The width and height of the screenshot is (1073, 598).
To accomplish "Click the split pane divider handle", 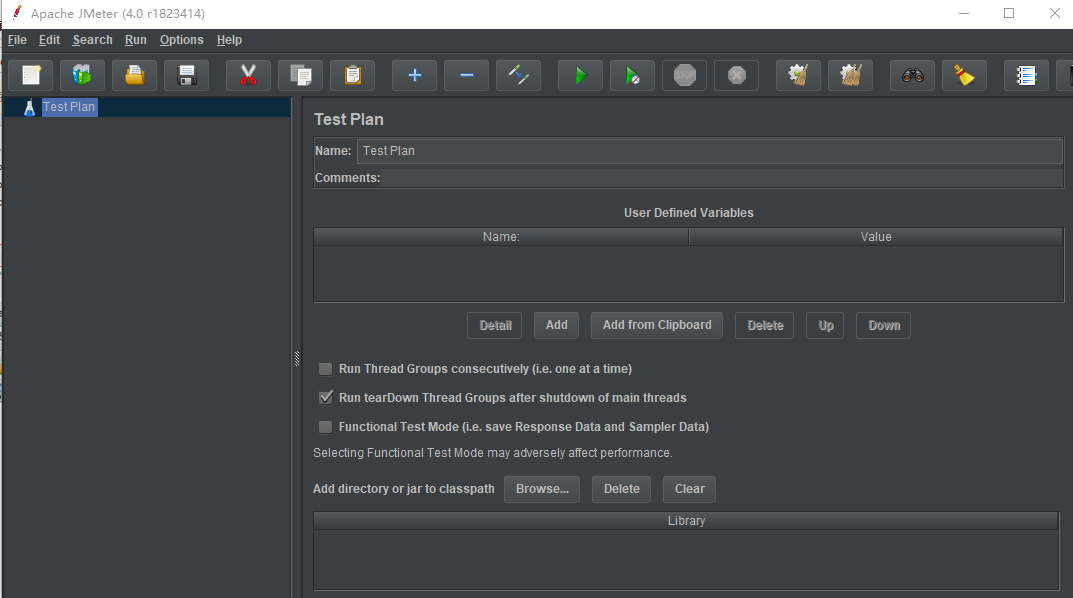I will coord(297,359).
